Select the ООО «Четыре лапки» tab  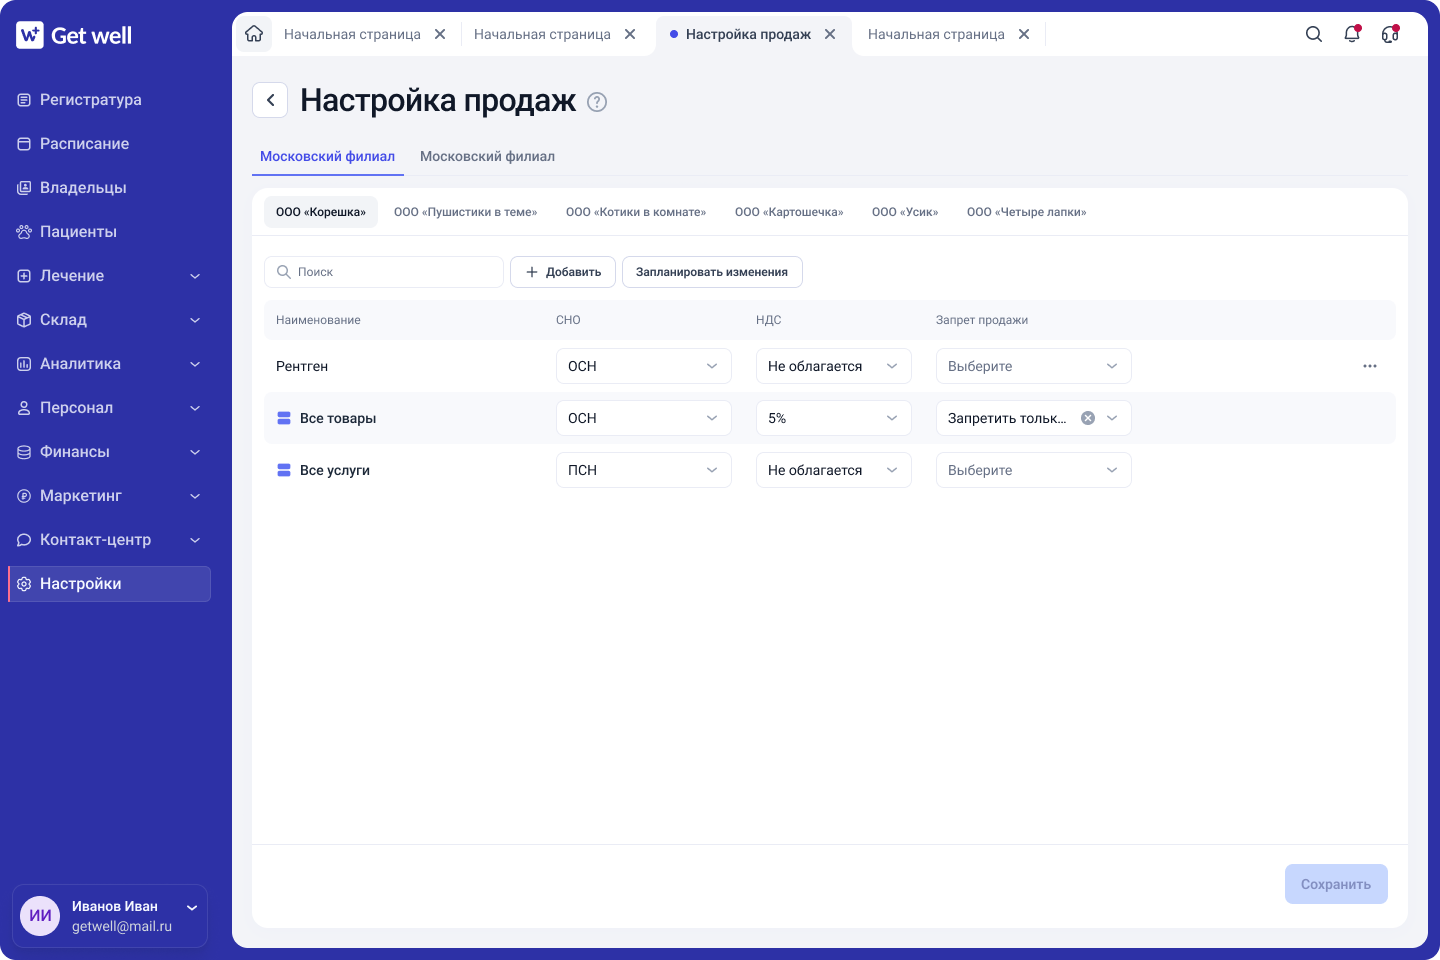[1027, 212]
